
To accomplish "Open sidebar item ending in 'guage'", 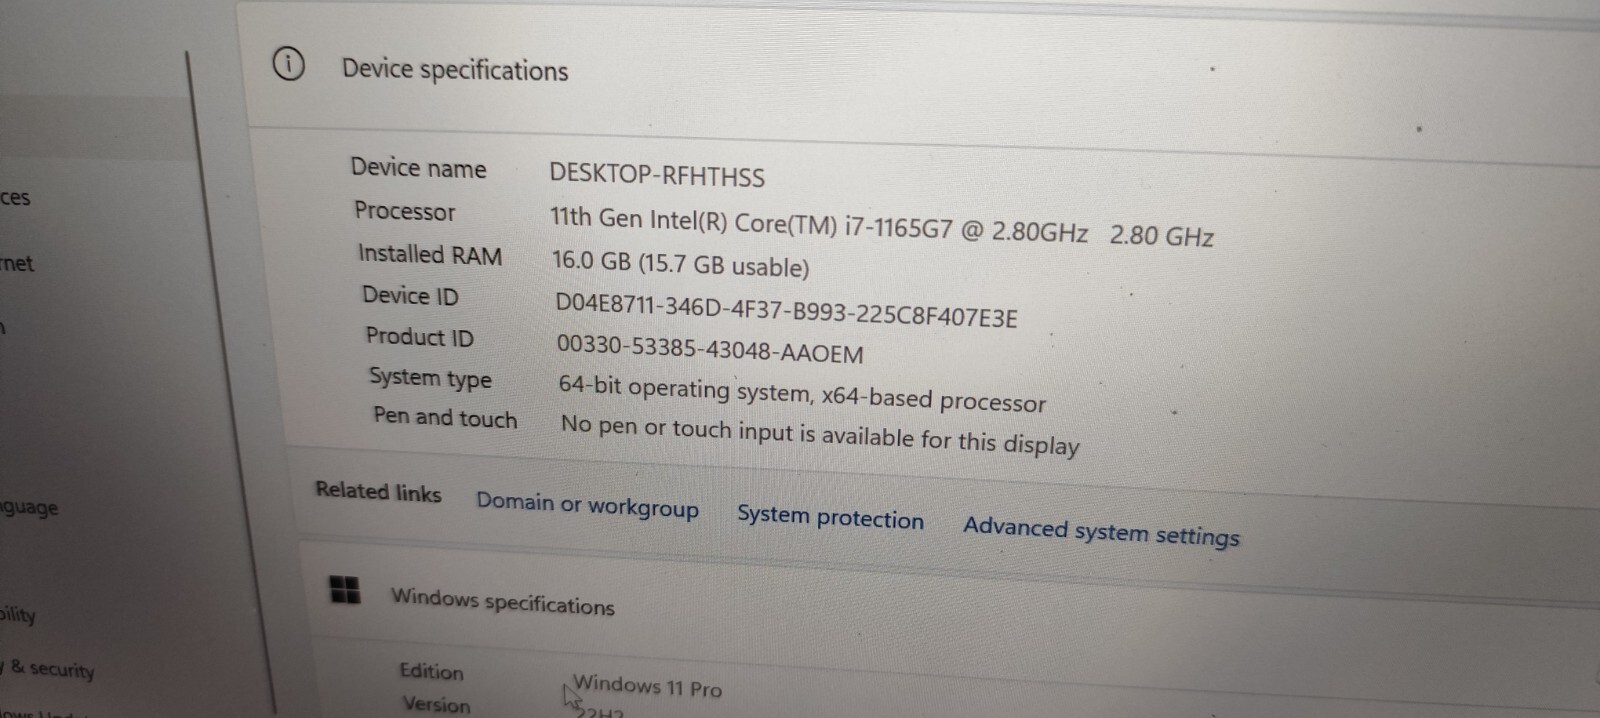I will click(29, 507).
